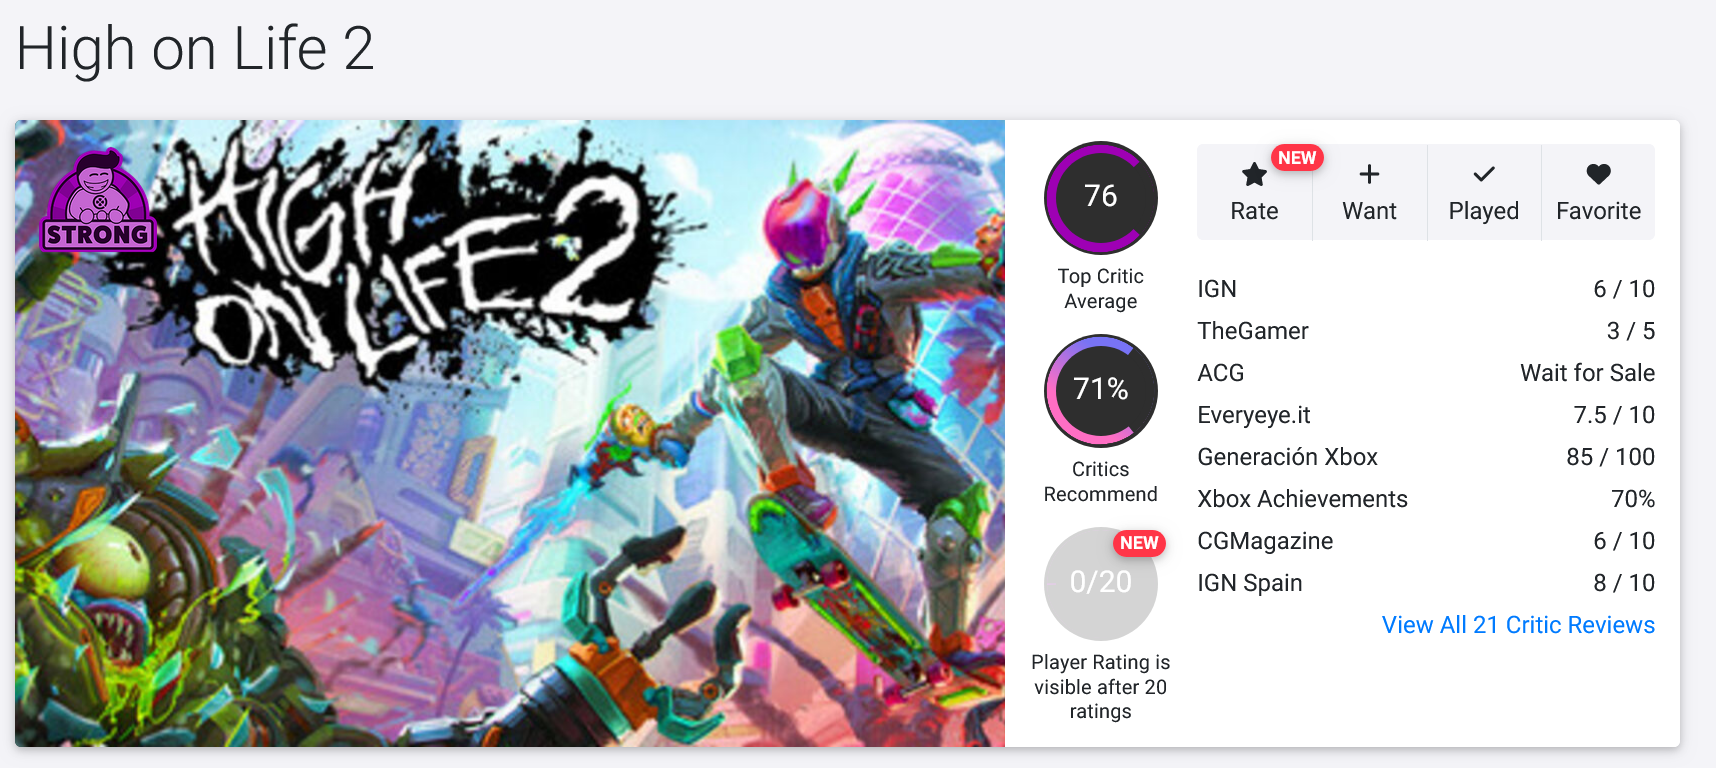Toggle the Favorite heart icon

(x=1598, y=175)
